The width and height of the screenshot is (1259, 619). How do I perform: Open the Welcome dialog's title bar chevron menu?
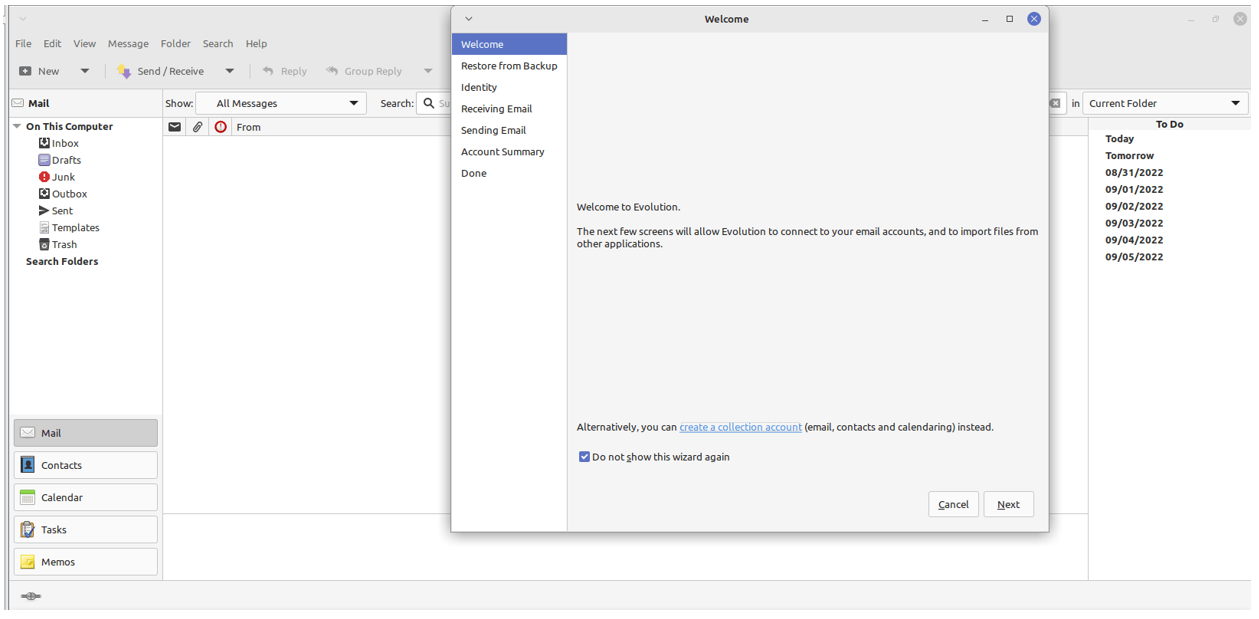point(469,19)
